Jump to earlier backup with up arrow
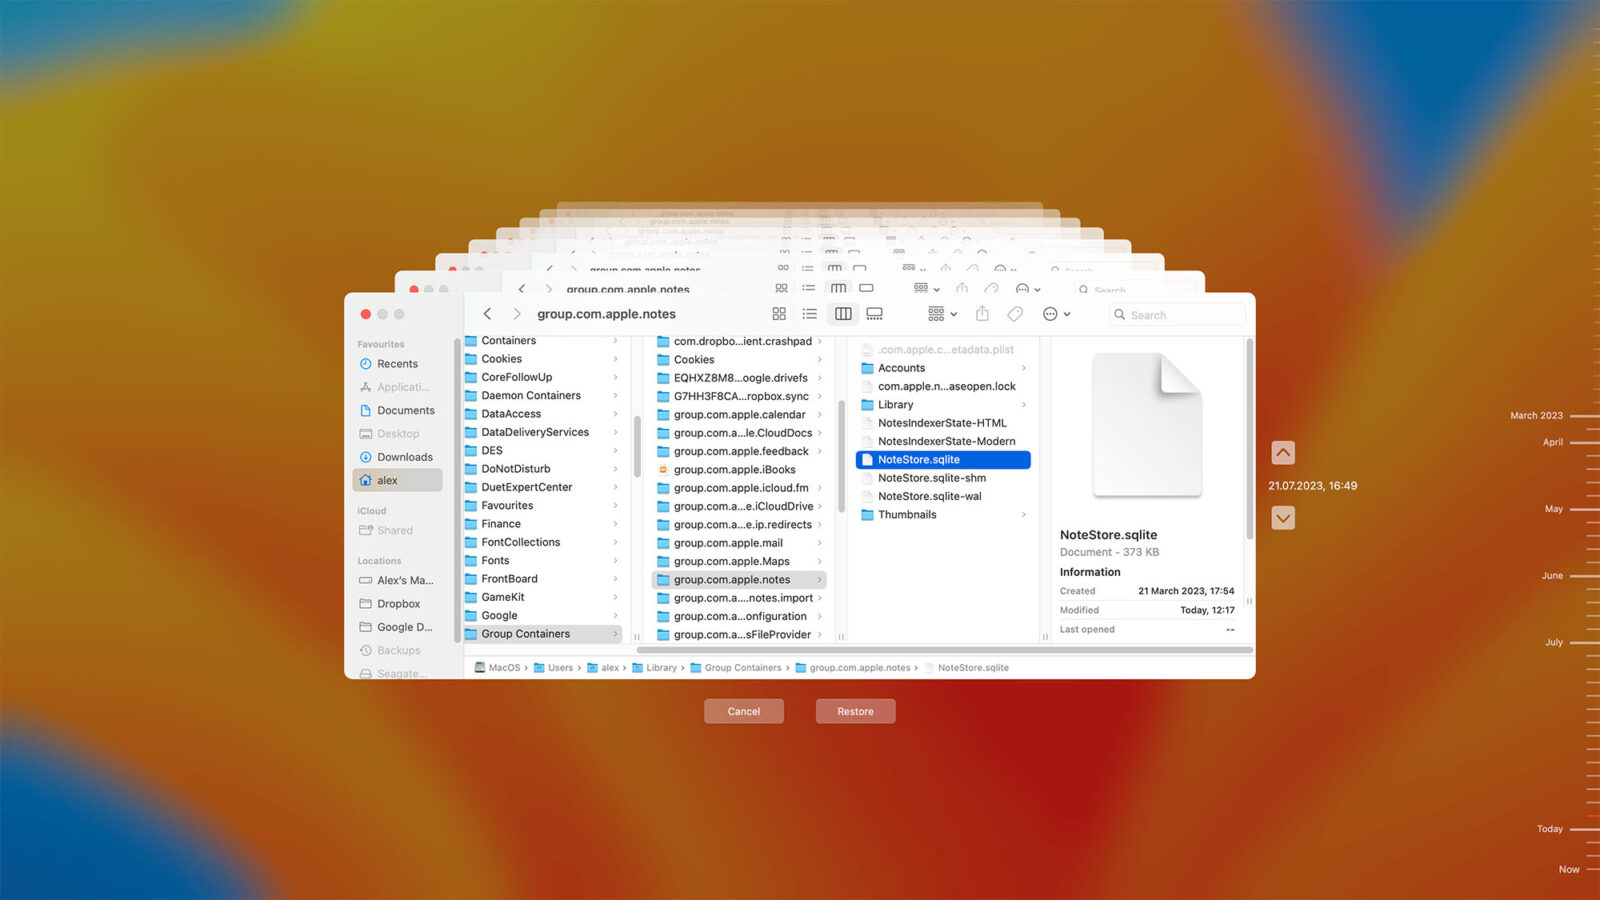 point(1283,453)
